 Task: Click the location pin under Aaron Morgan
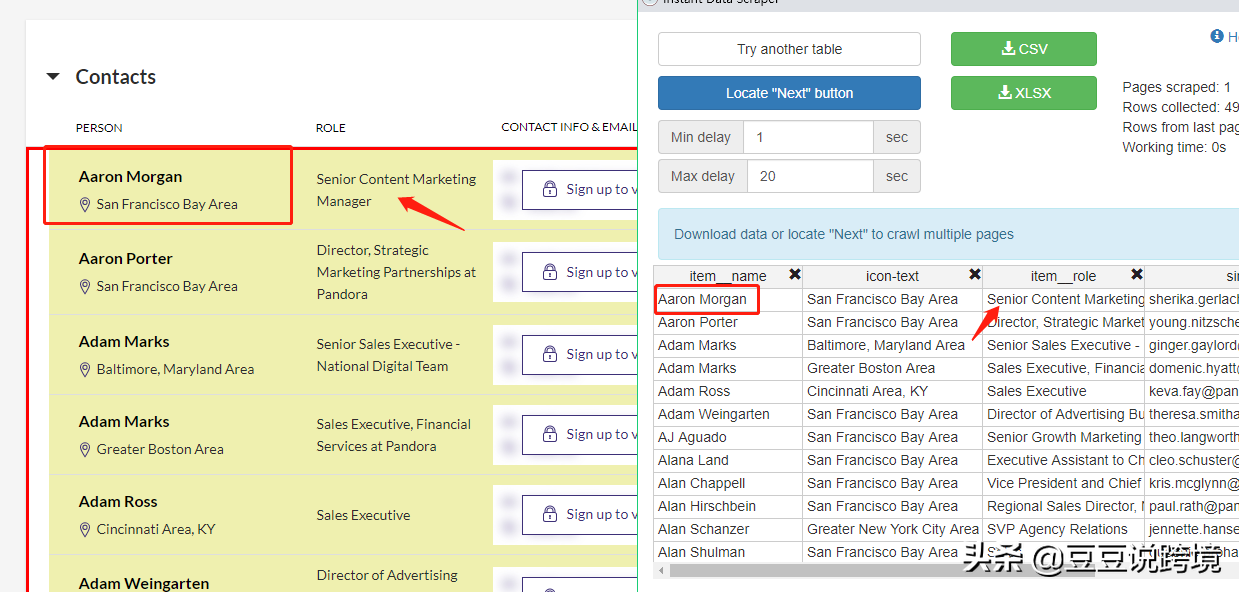coord(85,204)
